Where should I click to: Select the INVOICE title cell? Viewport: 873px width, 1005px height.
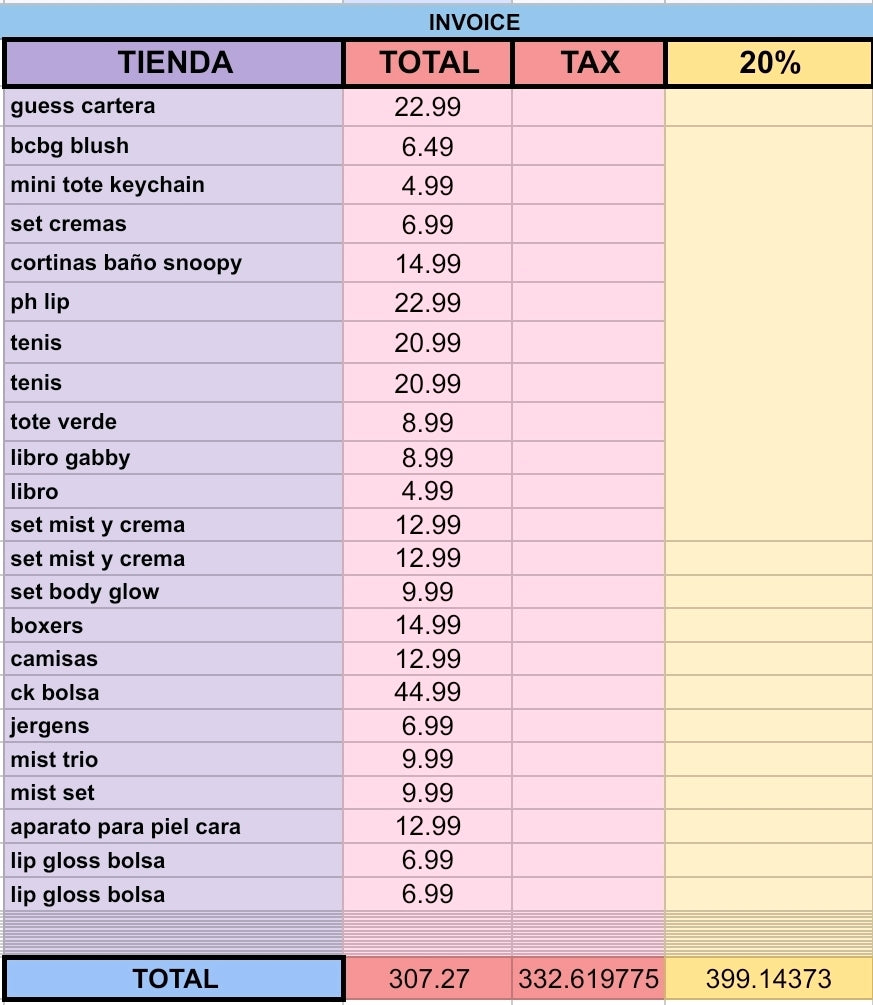[474, 22]
